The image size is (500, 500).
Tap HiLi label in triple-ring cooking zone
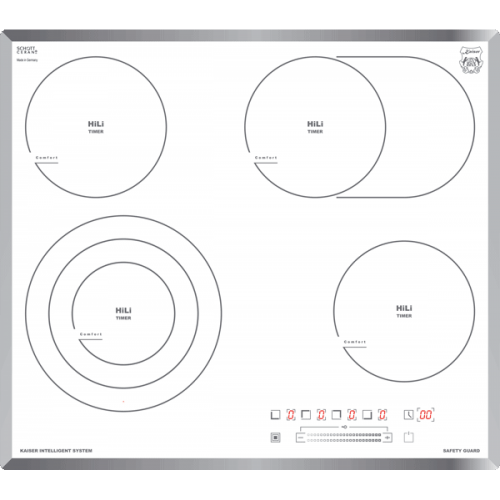point(123,310)
